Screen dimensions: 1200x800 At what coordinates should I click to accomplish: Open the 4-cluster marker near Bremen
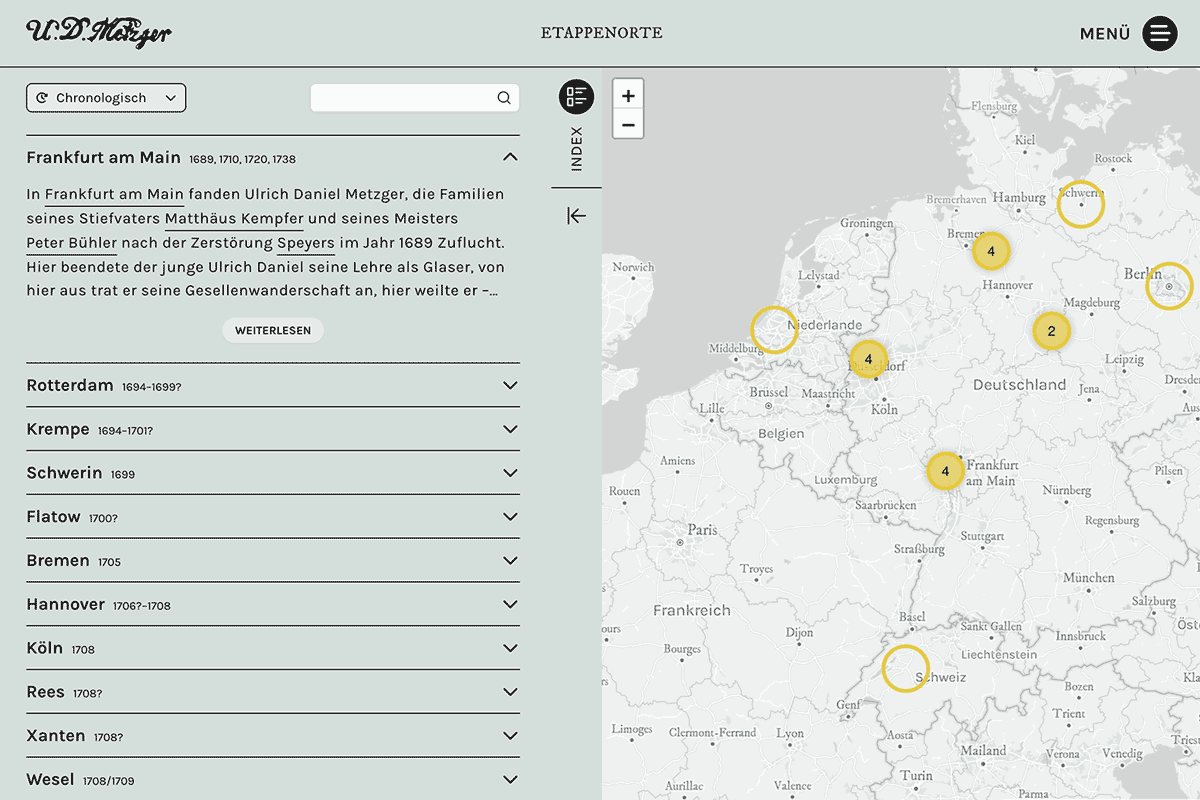(x=991, y=251)
